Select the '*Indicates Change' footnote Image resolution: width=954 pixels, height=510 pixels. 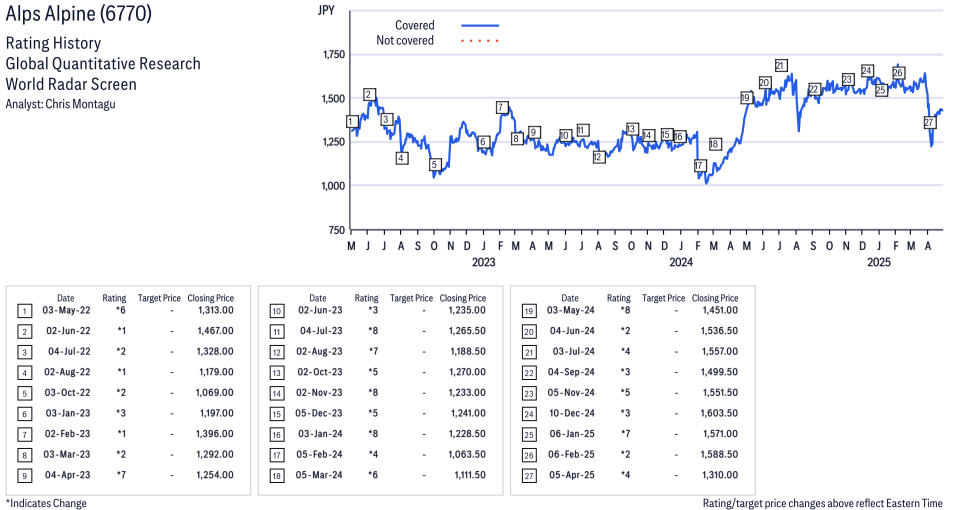[x=46, y=503]
